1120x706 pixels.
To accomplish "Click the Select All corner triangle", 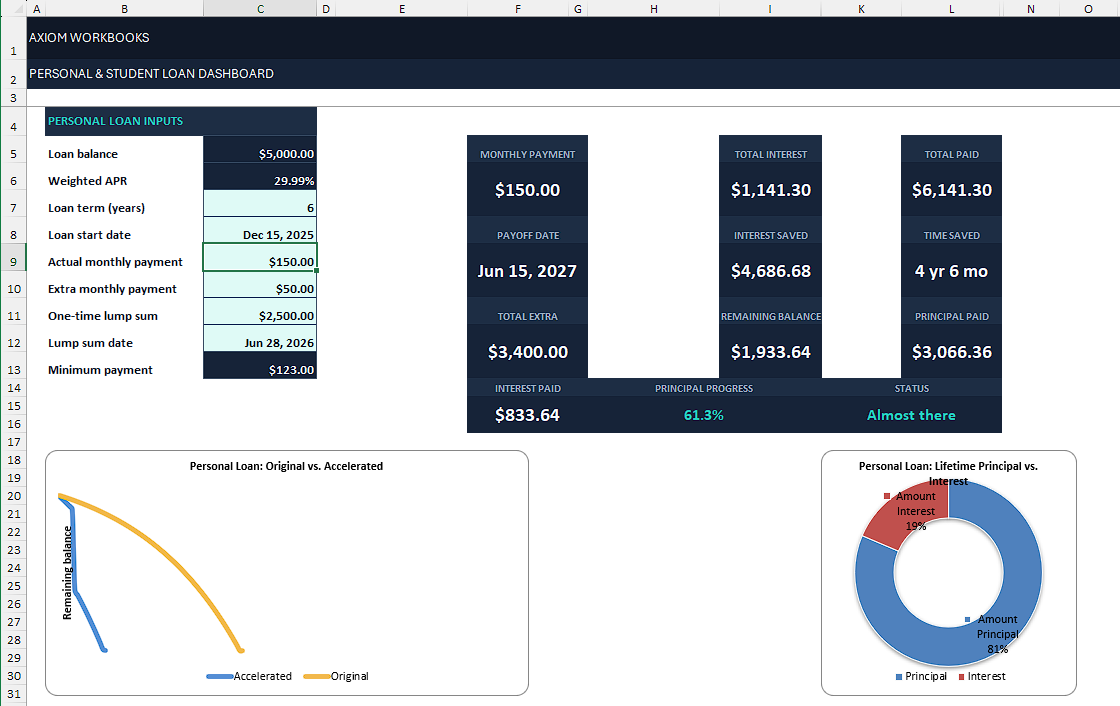I will pos(14,8).
